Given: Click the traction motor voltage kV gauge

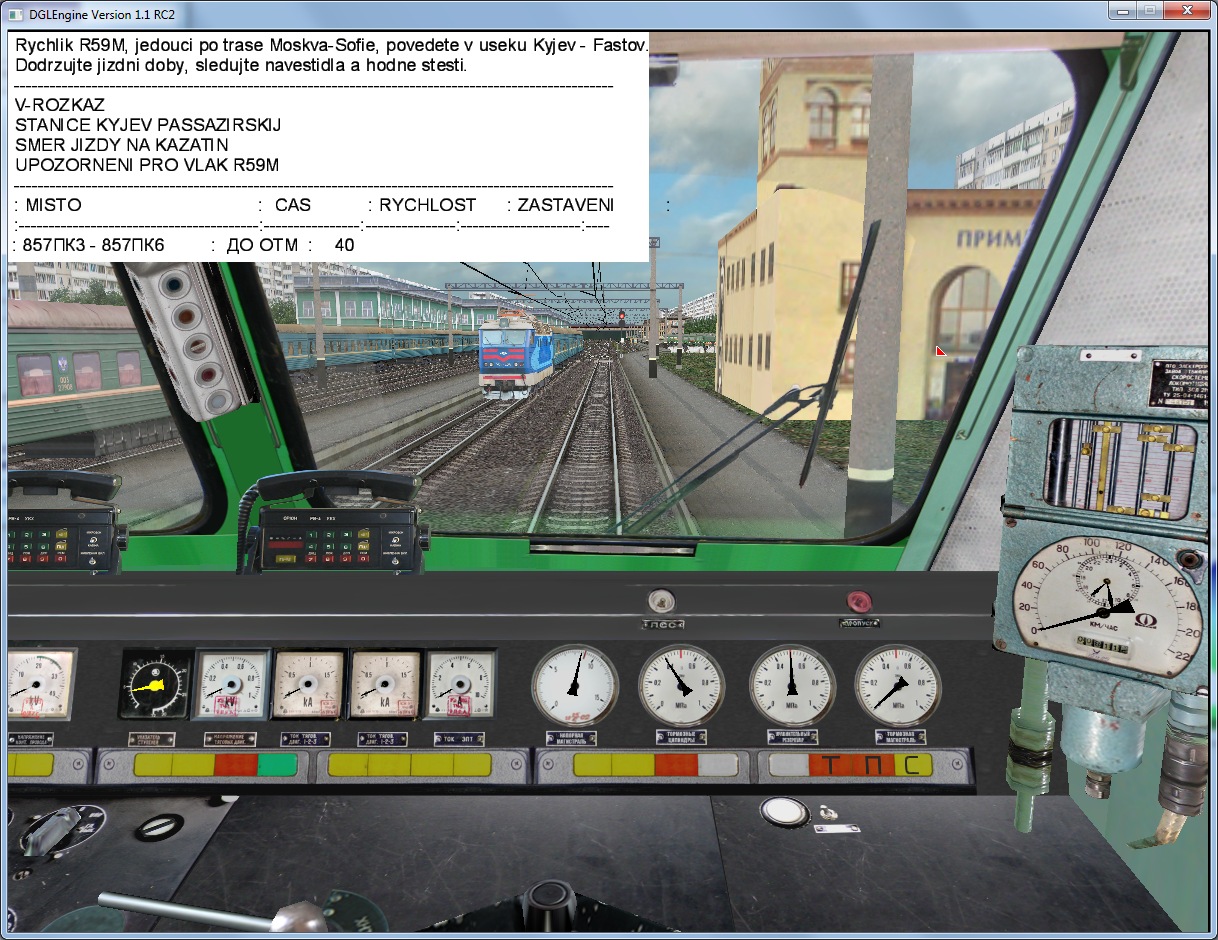Looking at the screenshot, I should coord(231,685).
